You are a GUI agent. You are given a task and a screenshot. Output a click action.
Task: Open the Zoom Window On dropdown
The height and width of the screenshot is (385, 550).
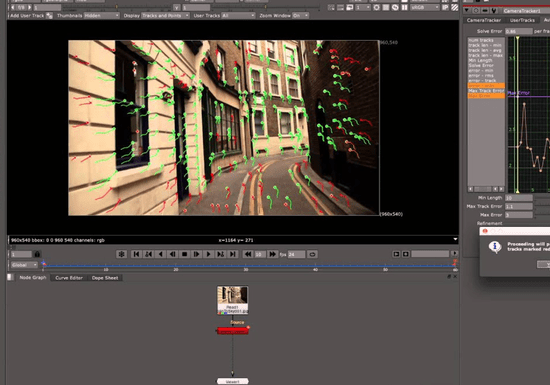click(x=300, y=16)
